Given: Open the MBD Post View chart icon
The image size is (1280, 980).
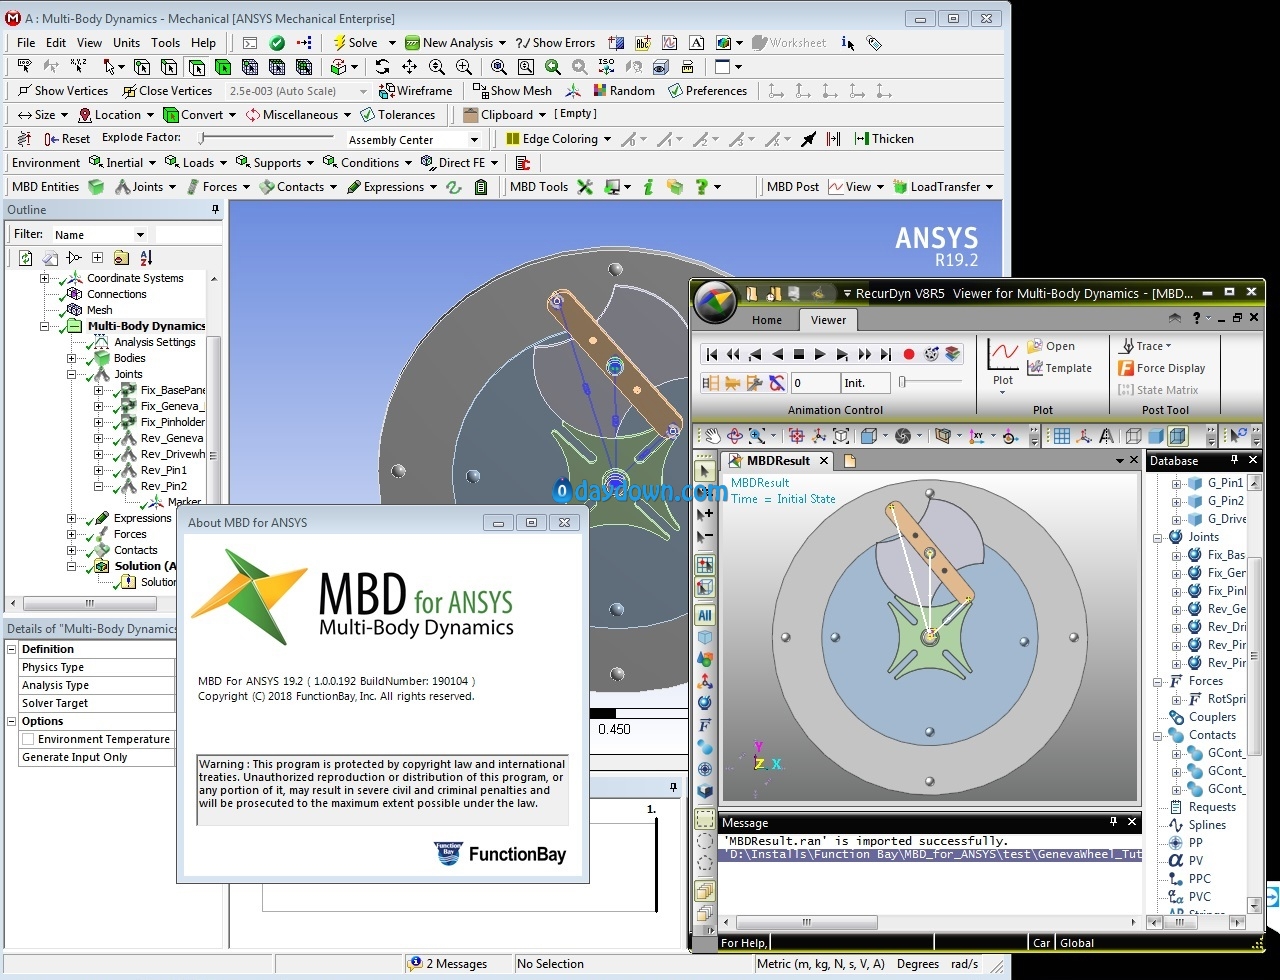Looking at the screenshot, I should point(836,187).
